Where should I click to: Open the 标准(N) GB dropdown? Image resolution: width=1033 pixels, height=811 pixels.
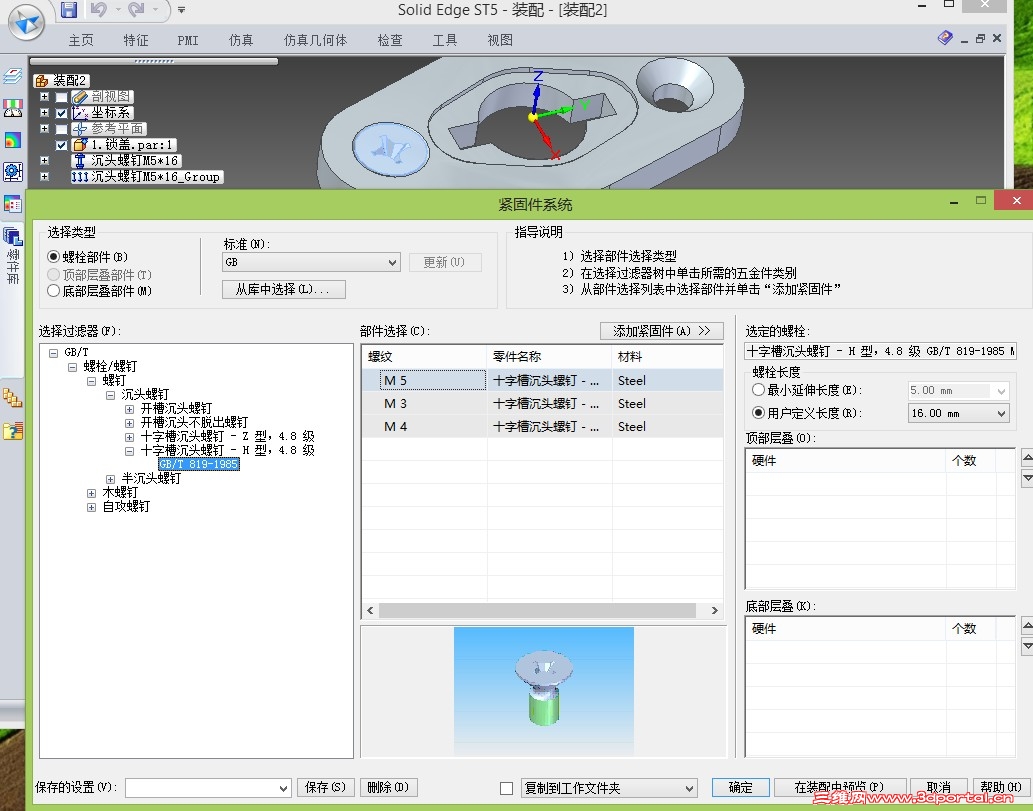(312, 262)
